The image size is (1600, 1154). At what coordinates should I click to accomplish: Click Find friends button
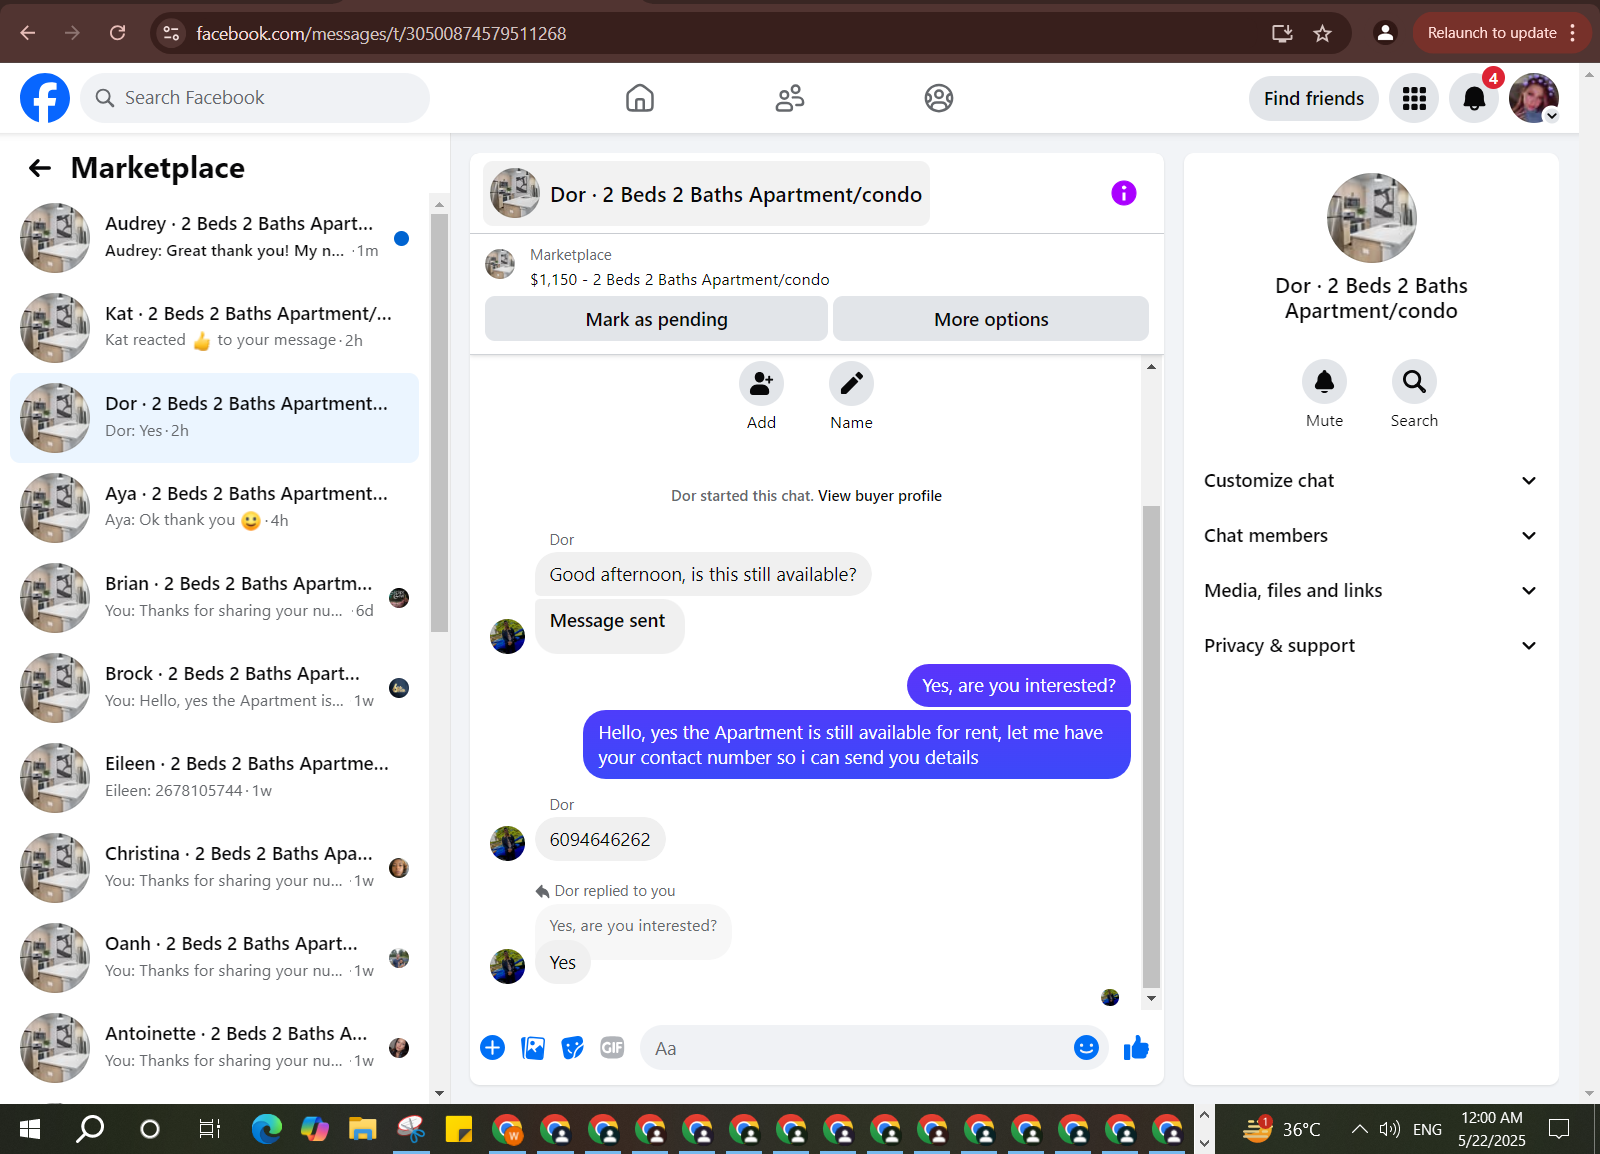1313,98
